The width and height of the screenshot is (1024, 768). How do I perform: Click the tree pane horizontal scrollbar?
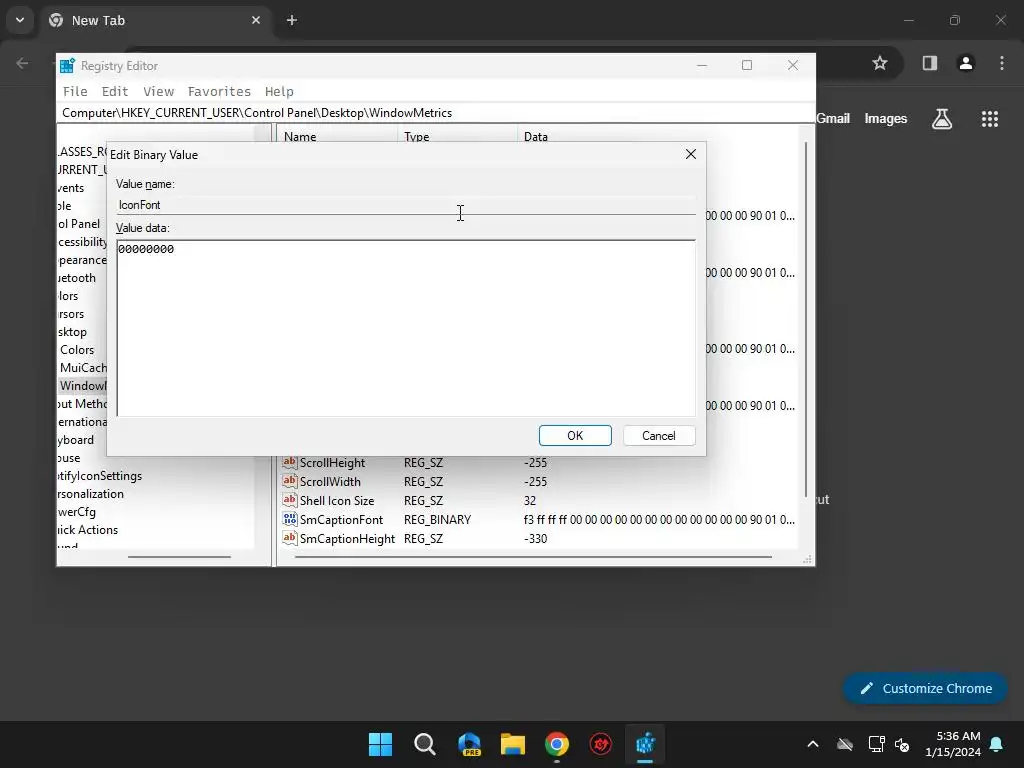pyautogui.click(x=179, y=556)
